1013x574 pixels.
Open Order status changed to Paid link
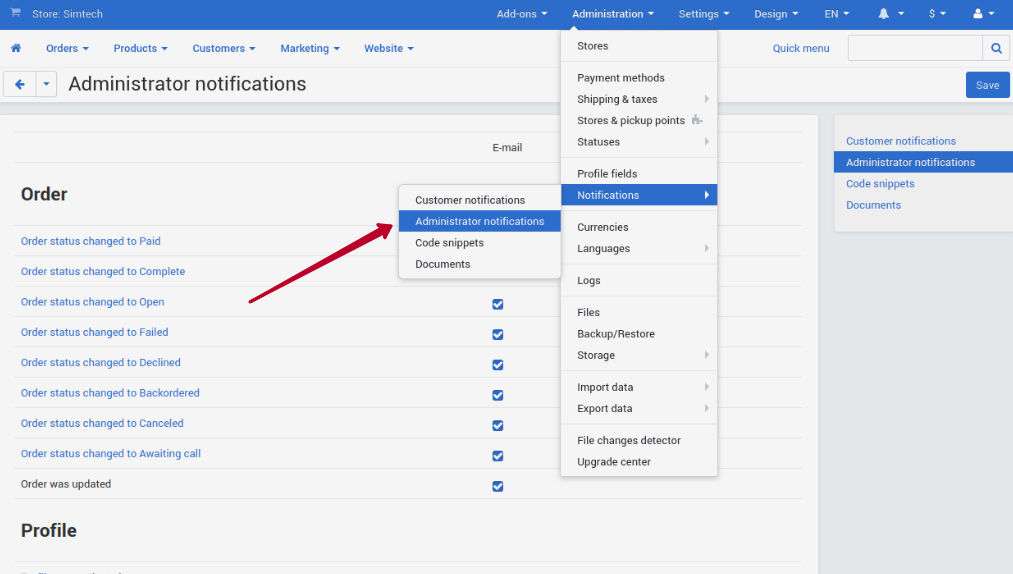pyautogui.click(x=90, y=241)
